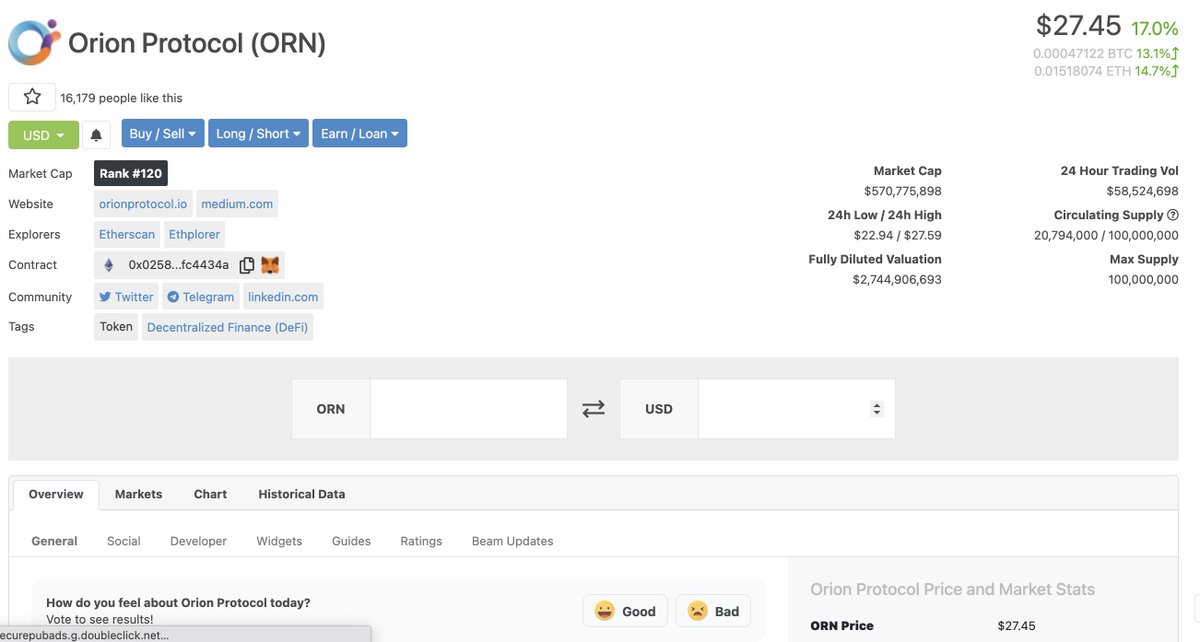This screenshot has height=642, width=1200.
Task: Vote Bad with angry emoji
Action: coord(713,611)
